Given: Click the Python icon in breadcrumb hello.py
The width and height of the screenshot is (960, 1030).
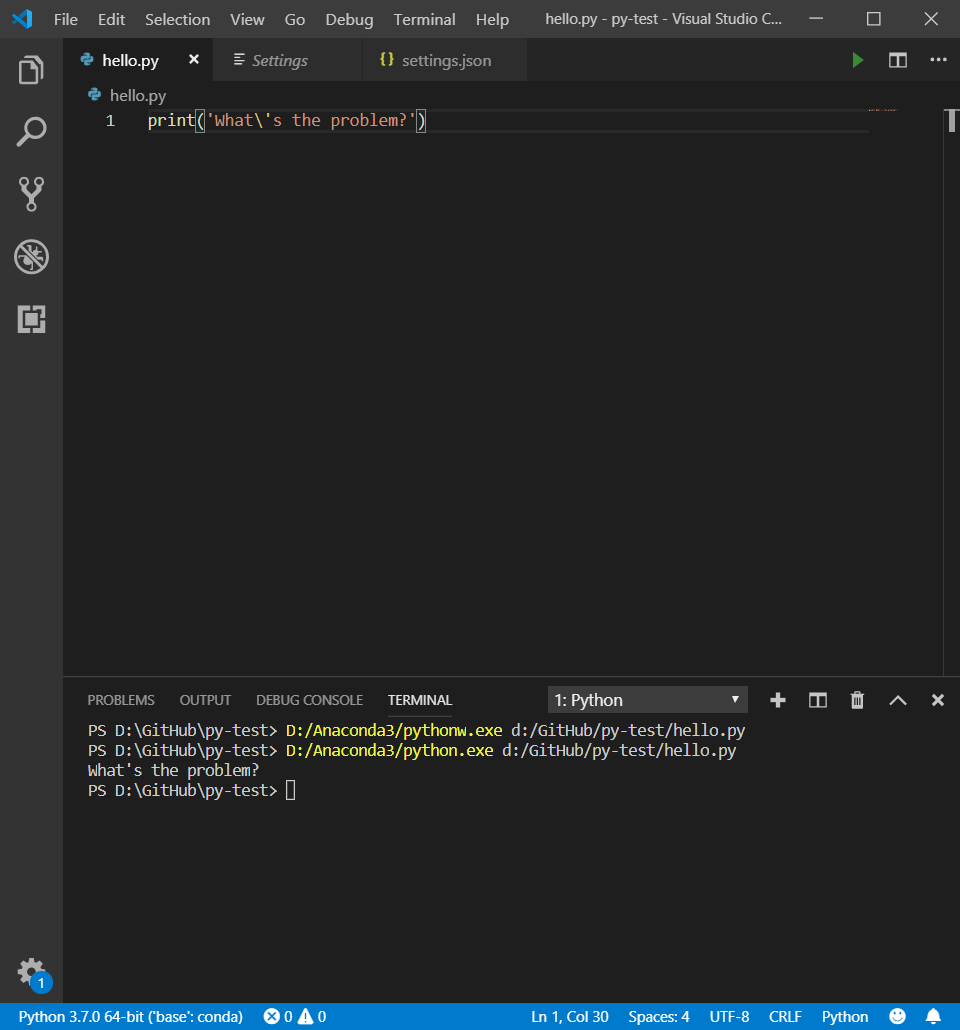Looking at the screenshot, I should click(95, 95).
